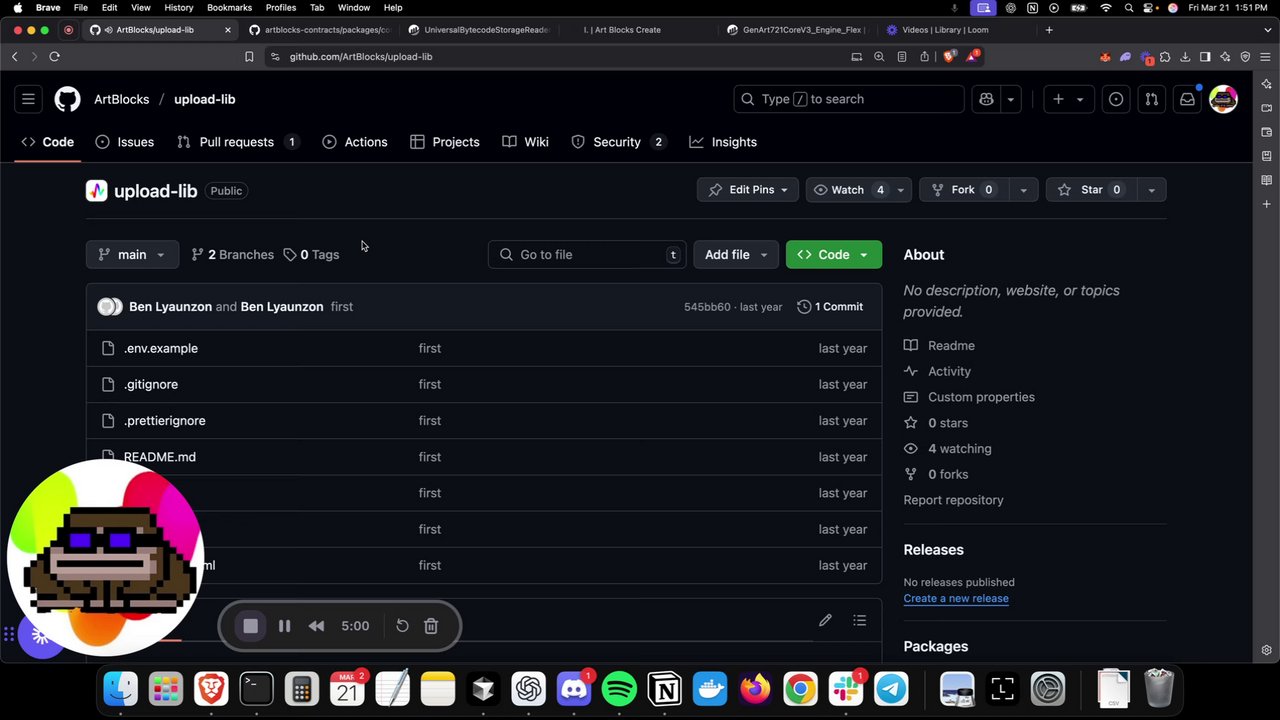Expand the Add file dropdown
The height and width of the screenshot is (720, 1280).
click(736, 255)
